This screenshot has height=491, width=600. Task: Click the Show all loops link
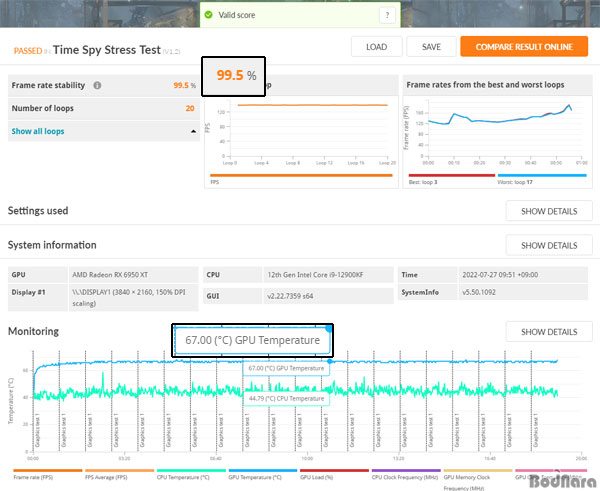point(38,131)
